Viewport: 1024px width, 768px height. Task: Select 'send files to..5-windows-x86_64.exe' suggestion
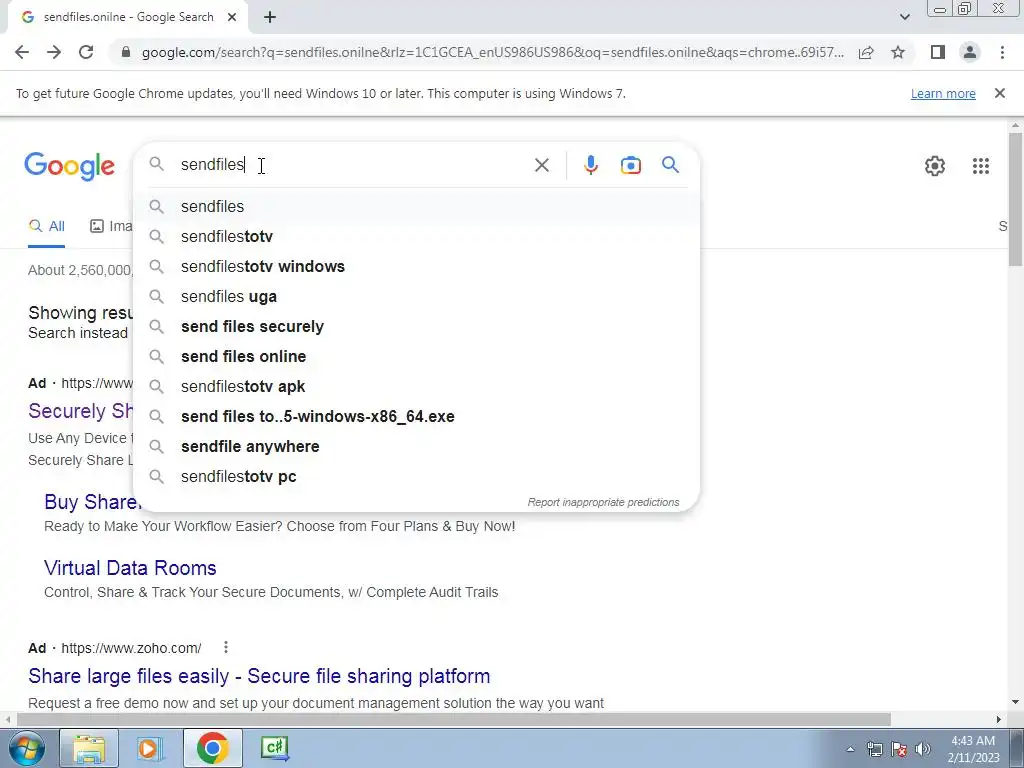coord(416,417)
